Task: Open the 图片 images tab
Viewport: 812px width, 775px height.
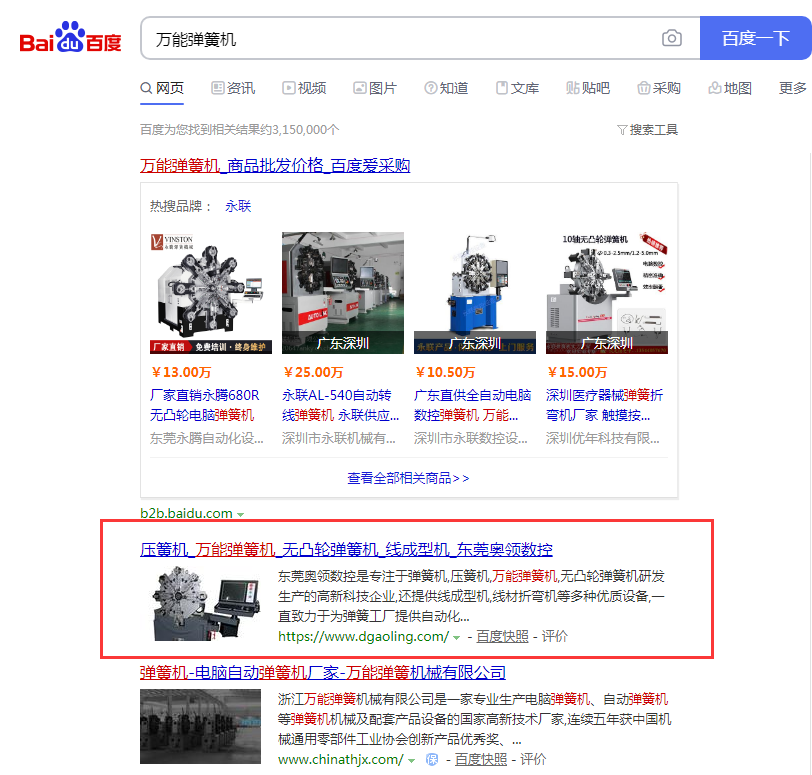Action: 374,88
